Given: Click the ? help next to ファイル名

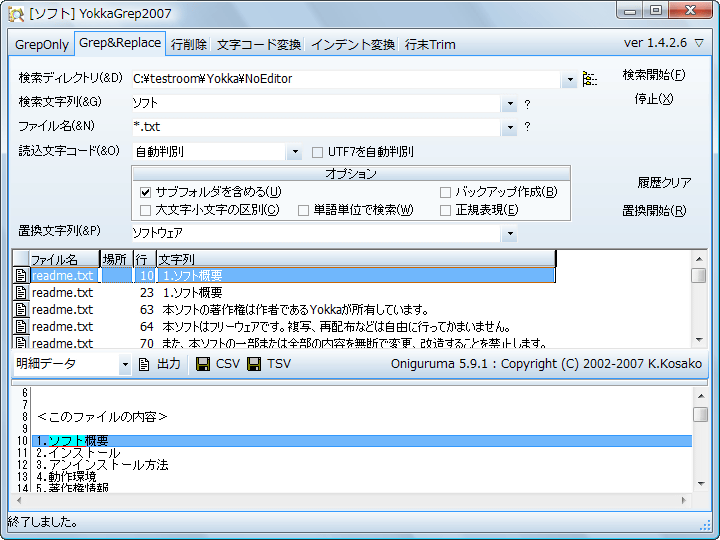Looking at the screenshot, I should [528, 127].
